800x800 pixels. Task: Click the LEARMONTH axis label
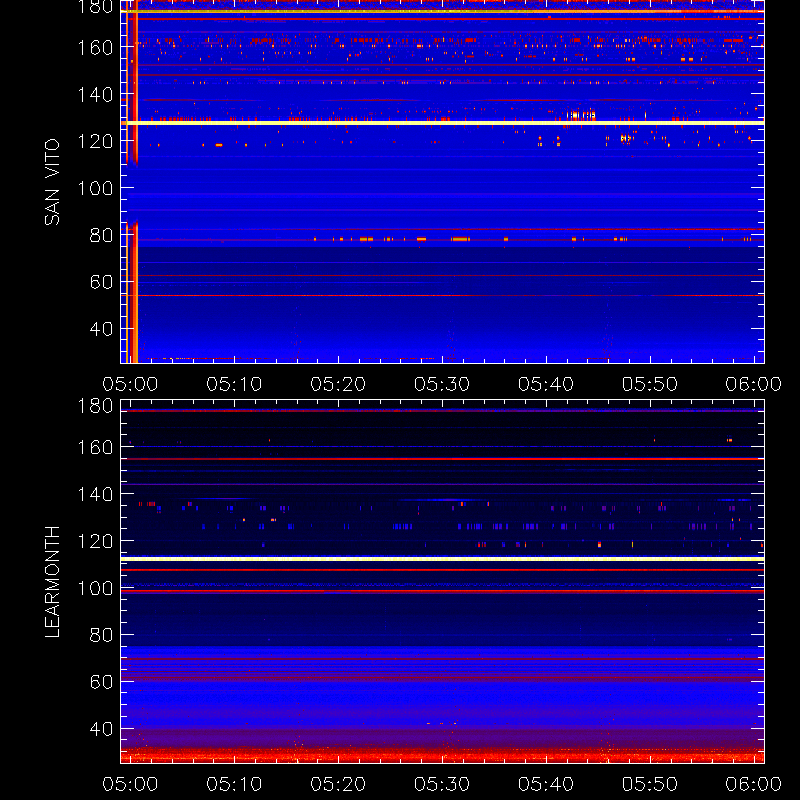pyautogui.click(x=52, y=582)
